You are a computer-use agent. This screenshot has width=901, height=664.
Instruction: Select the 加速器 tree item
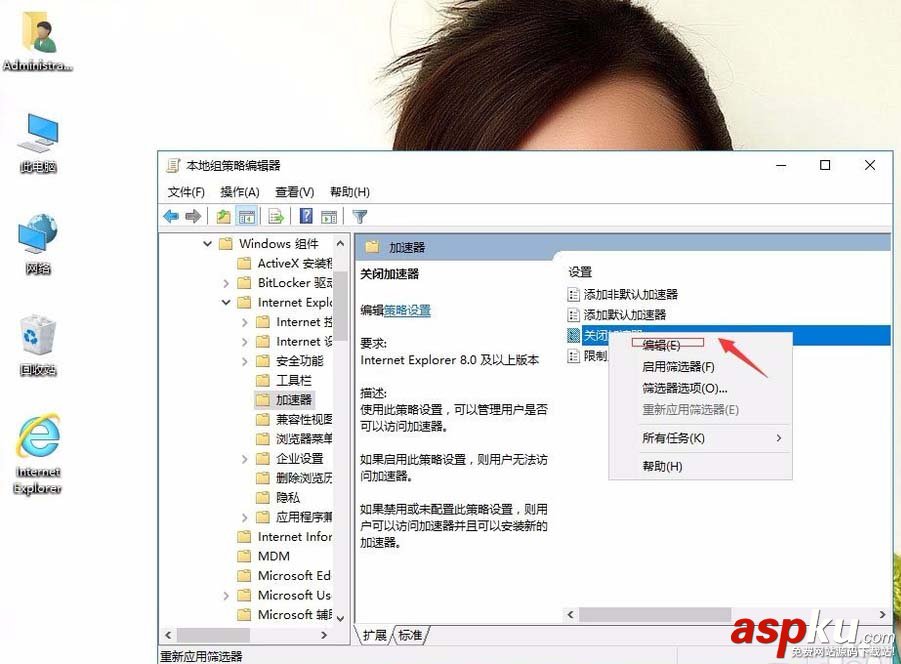(294, 400)
